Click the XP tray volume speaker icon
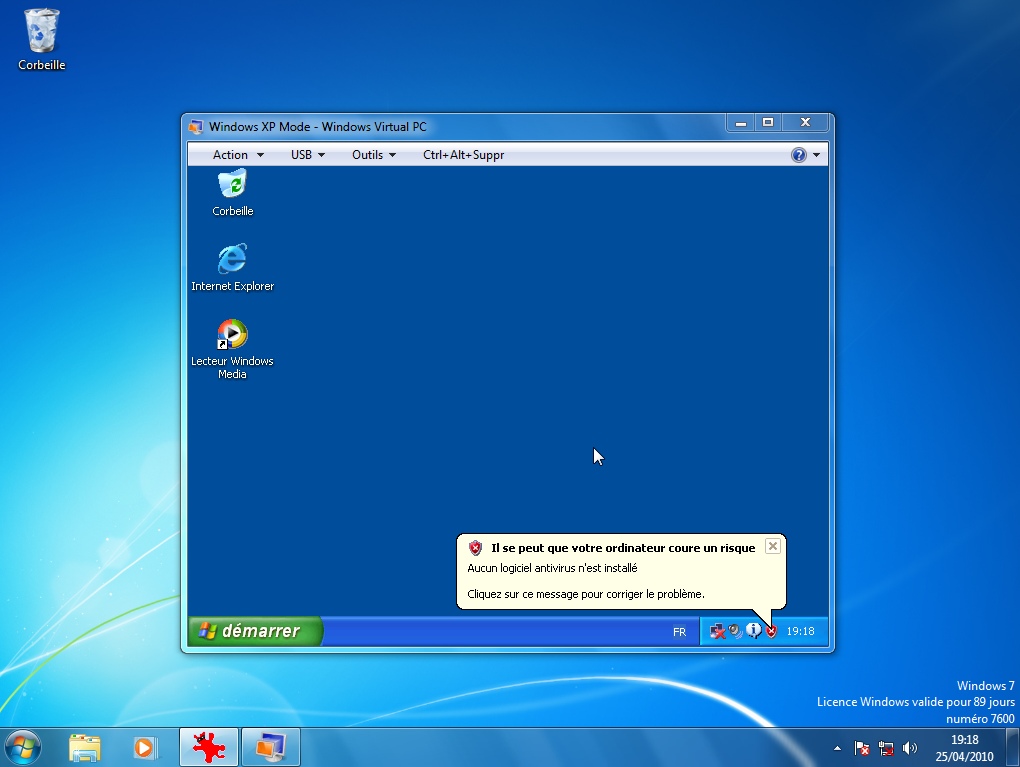 pyautogui.click(x=735, y=630)
